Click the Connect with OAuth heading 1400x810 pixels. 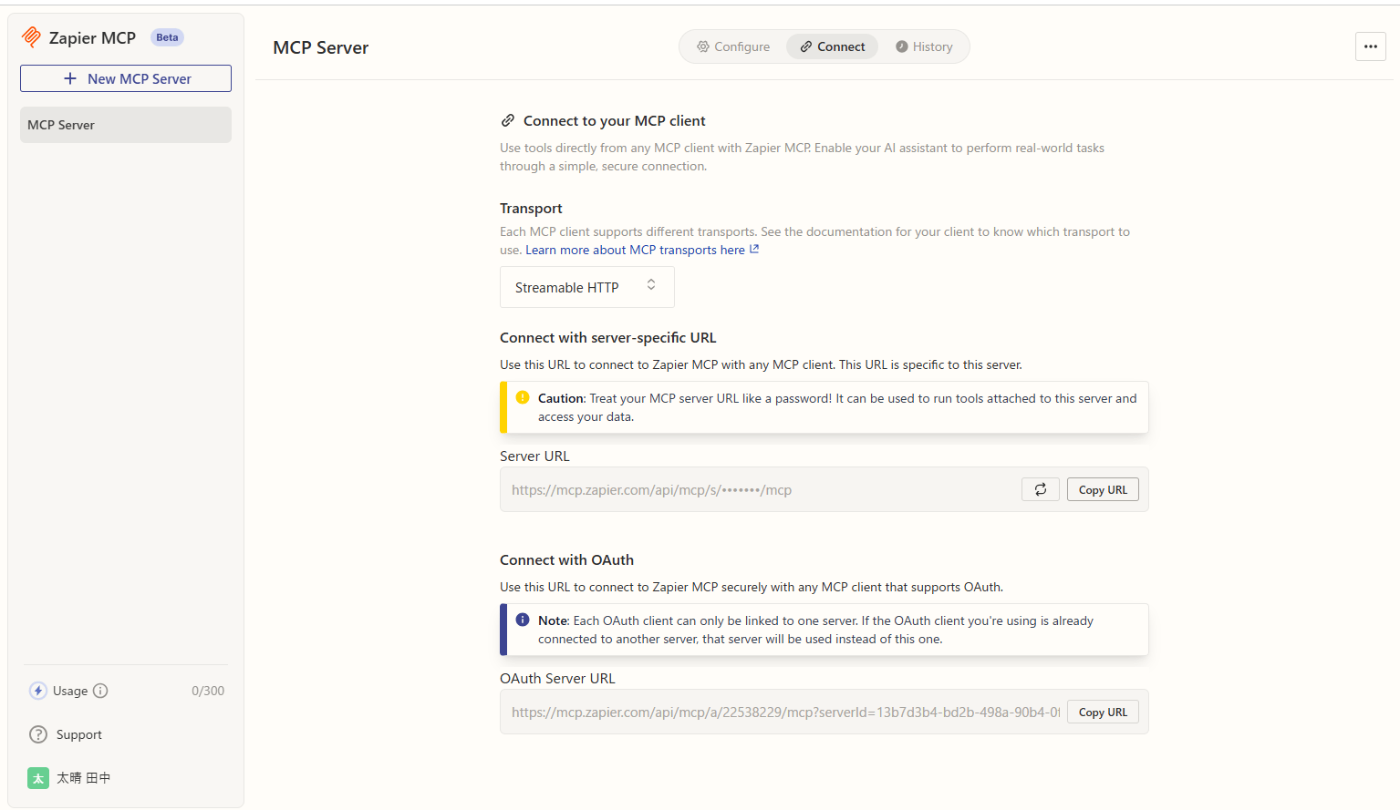pos(567,560)
